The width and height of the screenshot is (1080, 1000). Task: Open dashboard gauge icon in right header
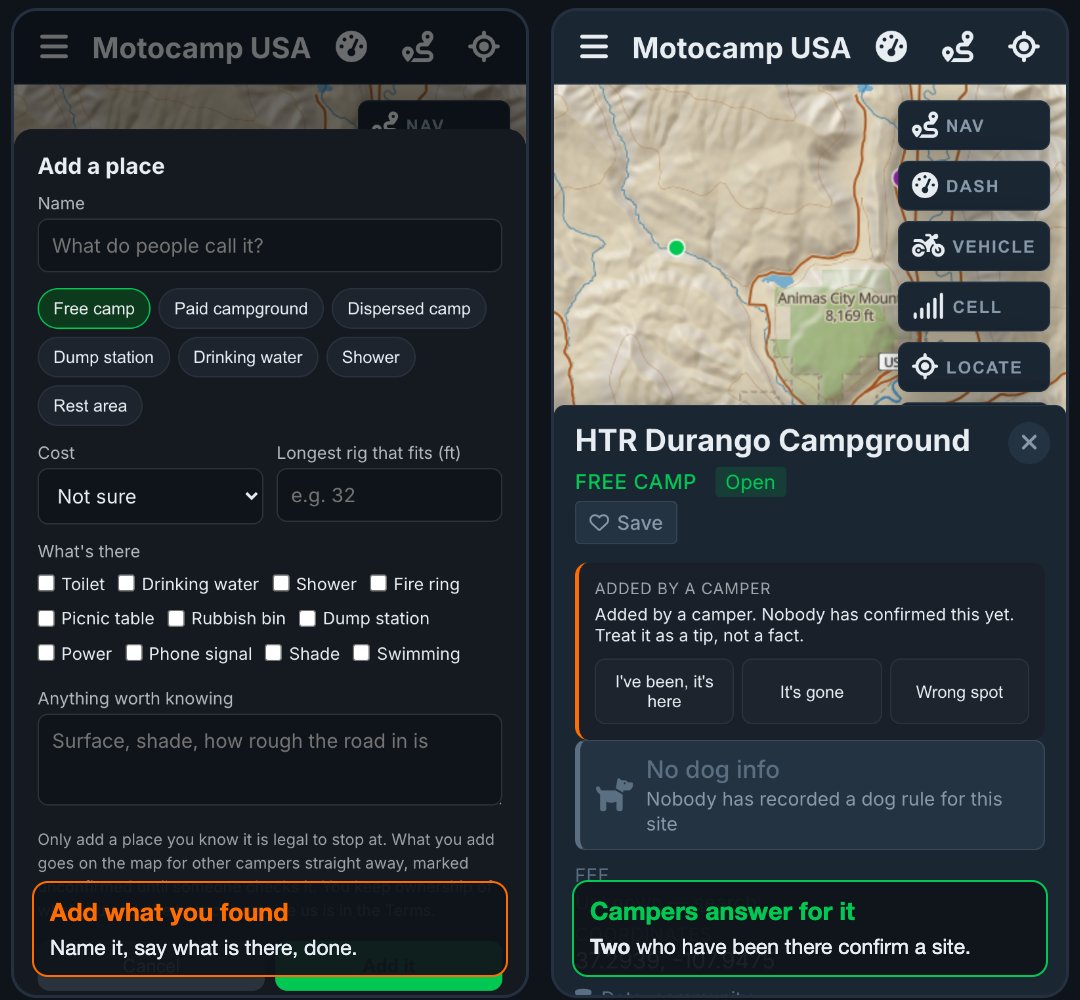pyautogui.click(x=891, y=48)
